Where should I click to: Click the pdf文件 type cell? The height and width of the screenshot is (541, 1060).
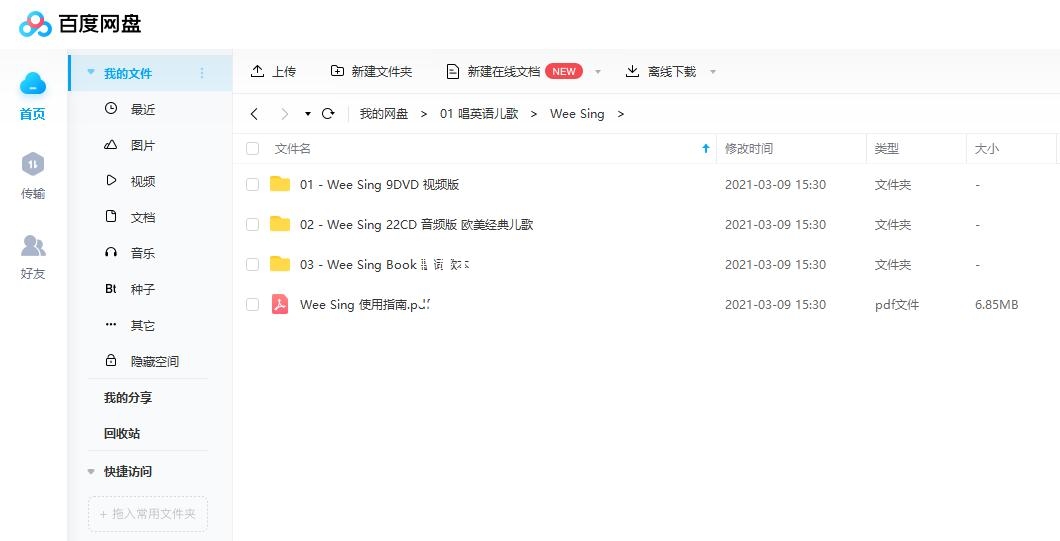click(896, 305)
